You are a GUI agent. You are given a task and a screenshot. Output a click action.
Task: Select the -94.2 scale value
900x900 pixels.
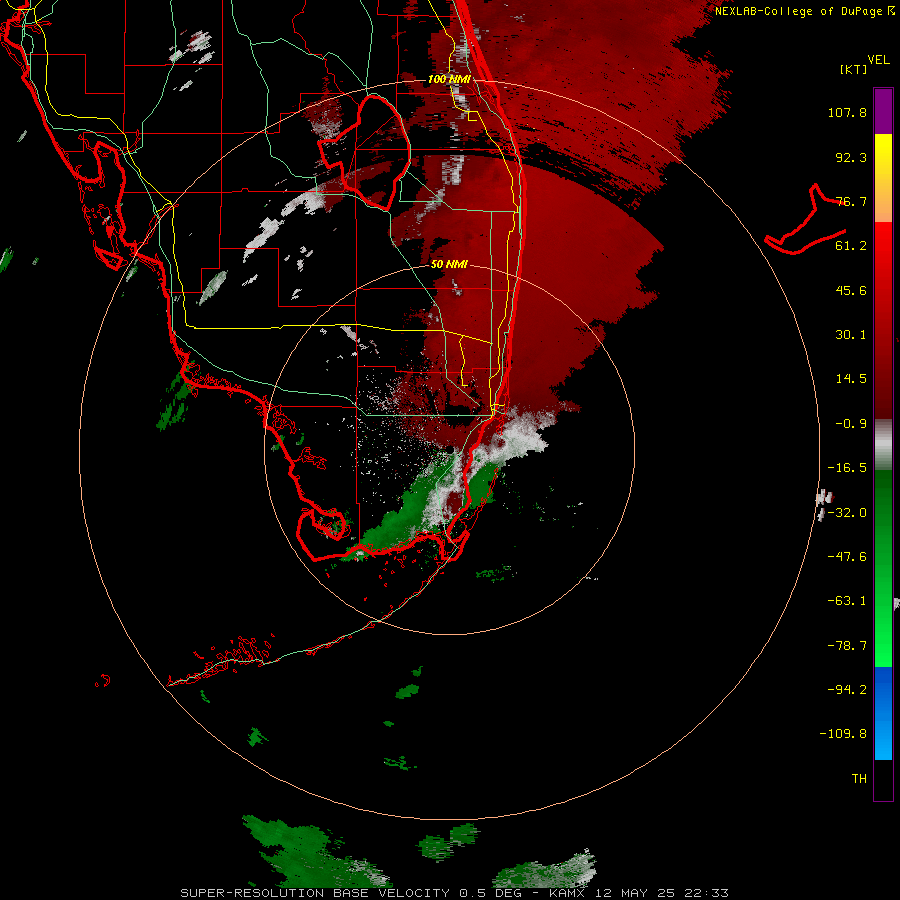[x=847, y=690]
